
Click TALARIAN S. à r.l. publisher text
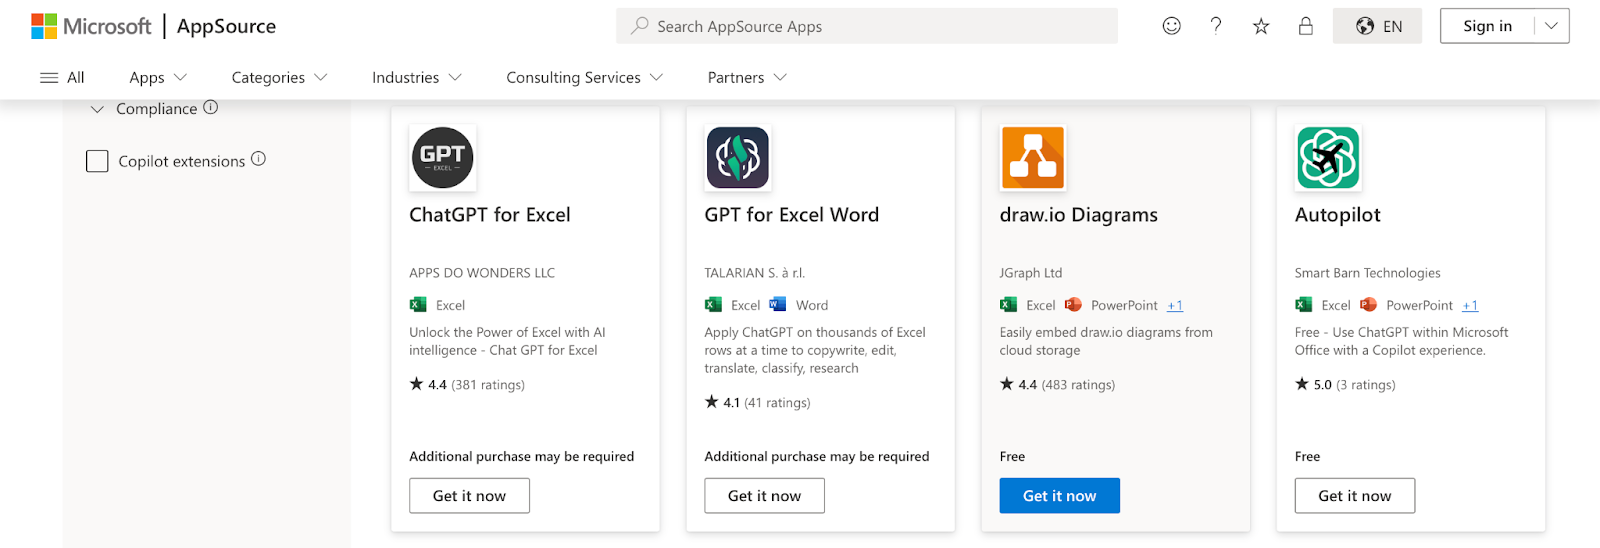coord(755,273)
